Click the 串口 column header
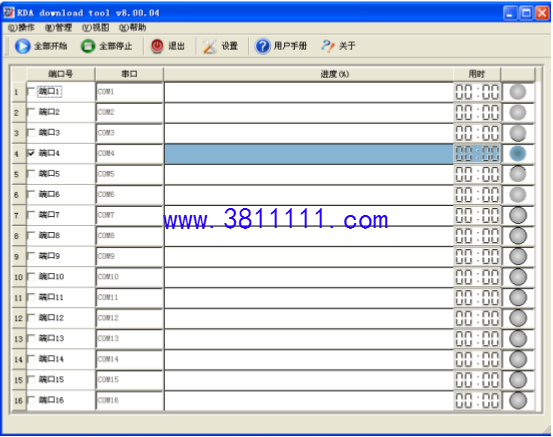Screen dimensions: 553x437 click(x=129, y=74)
